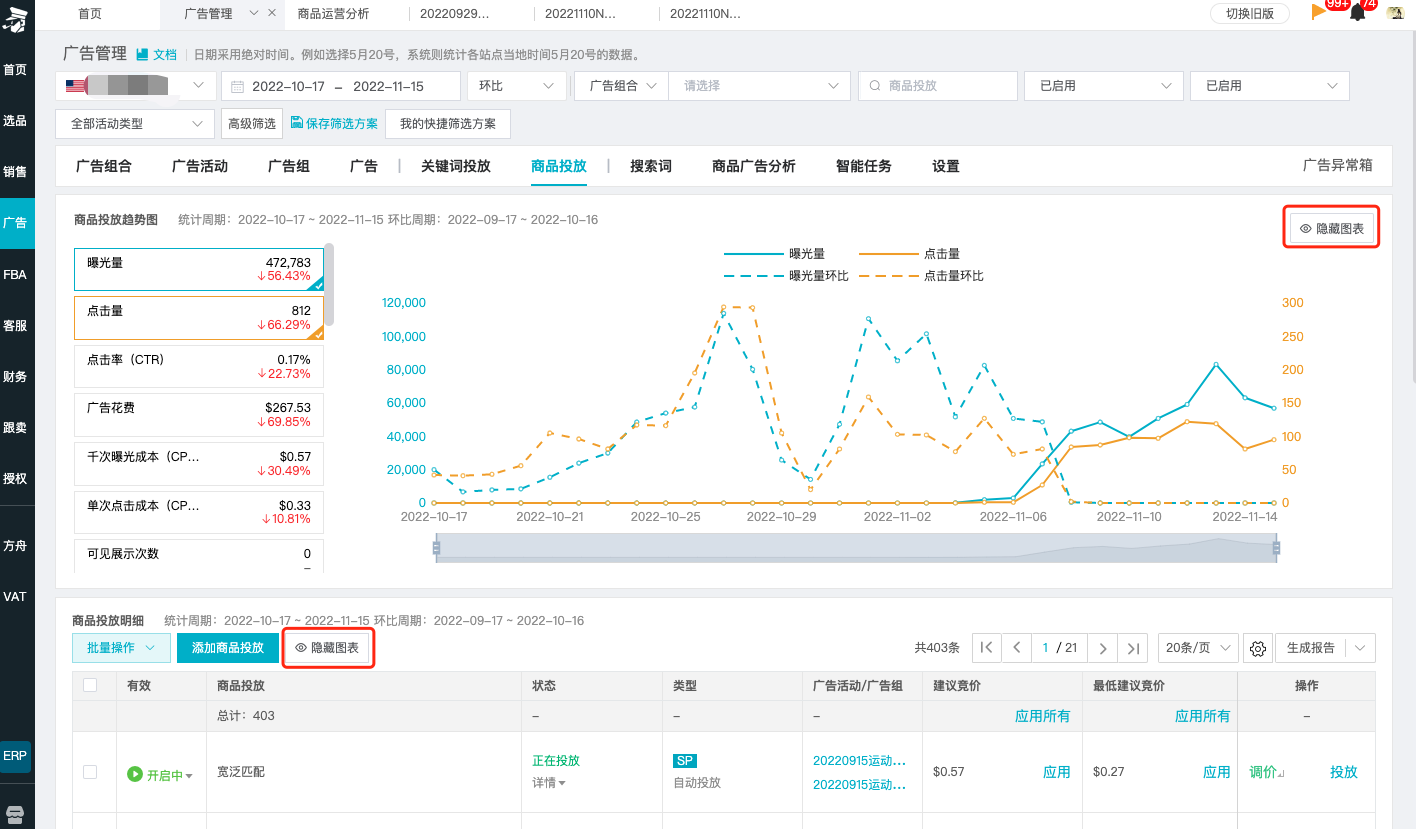1416x829 pixels.
Task: Open the 请选择 dropdown
Action: [759, 86]
